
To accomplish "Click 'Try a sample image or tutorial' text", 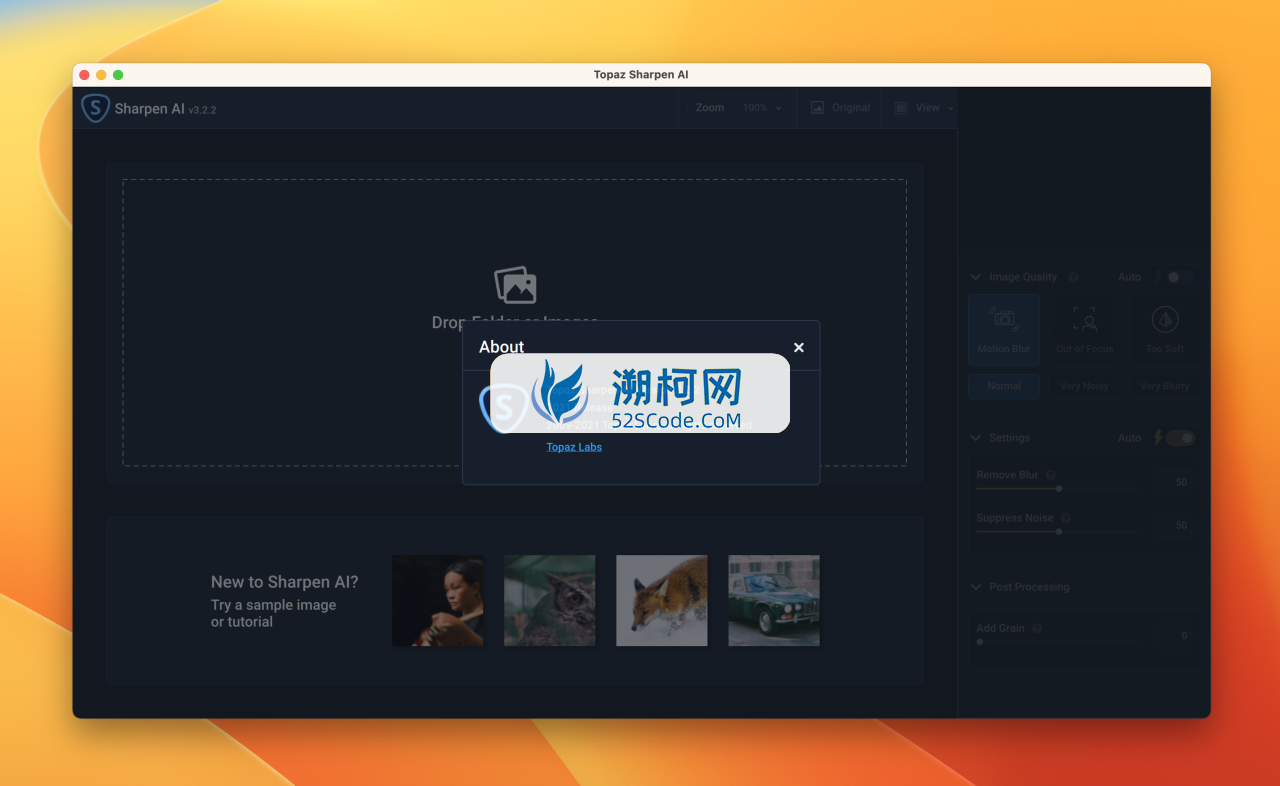I will 273,613.
